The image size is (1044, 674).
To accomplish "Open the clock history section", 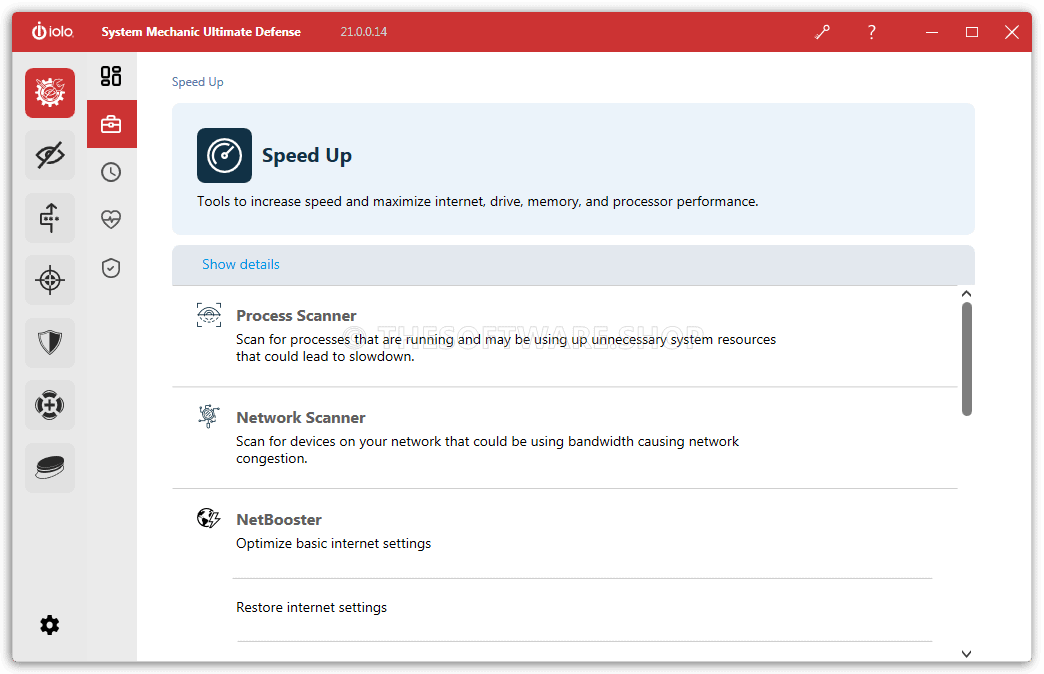I will [111, 172].
